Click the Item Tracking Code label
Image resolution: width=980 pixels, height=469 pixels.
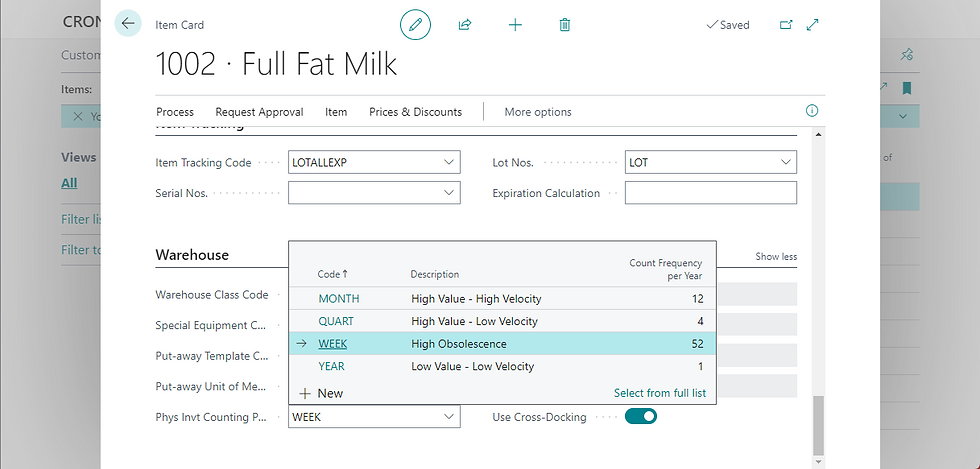coord(203,163)
